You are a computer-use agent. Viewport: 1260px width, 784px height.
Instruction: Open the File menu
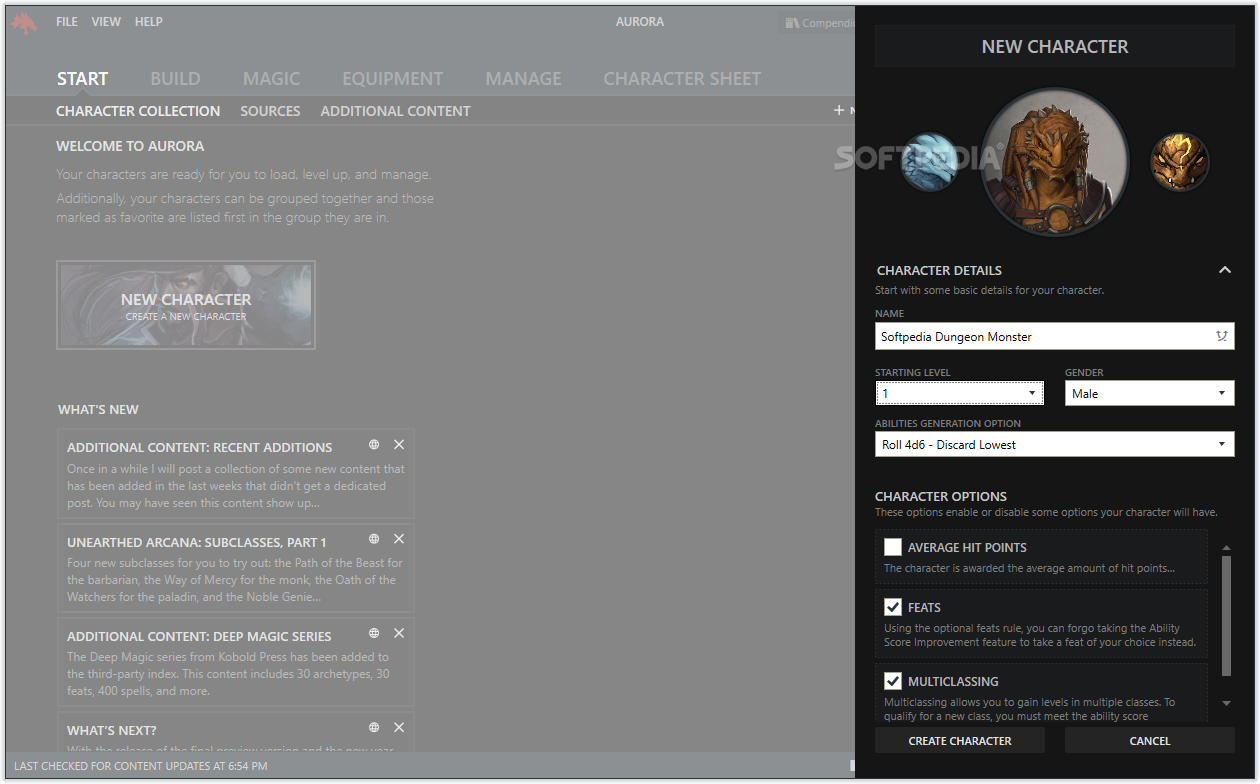tap(67, 22)
